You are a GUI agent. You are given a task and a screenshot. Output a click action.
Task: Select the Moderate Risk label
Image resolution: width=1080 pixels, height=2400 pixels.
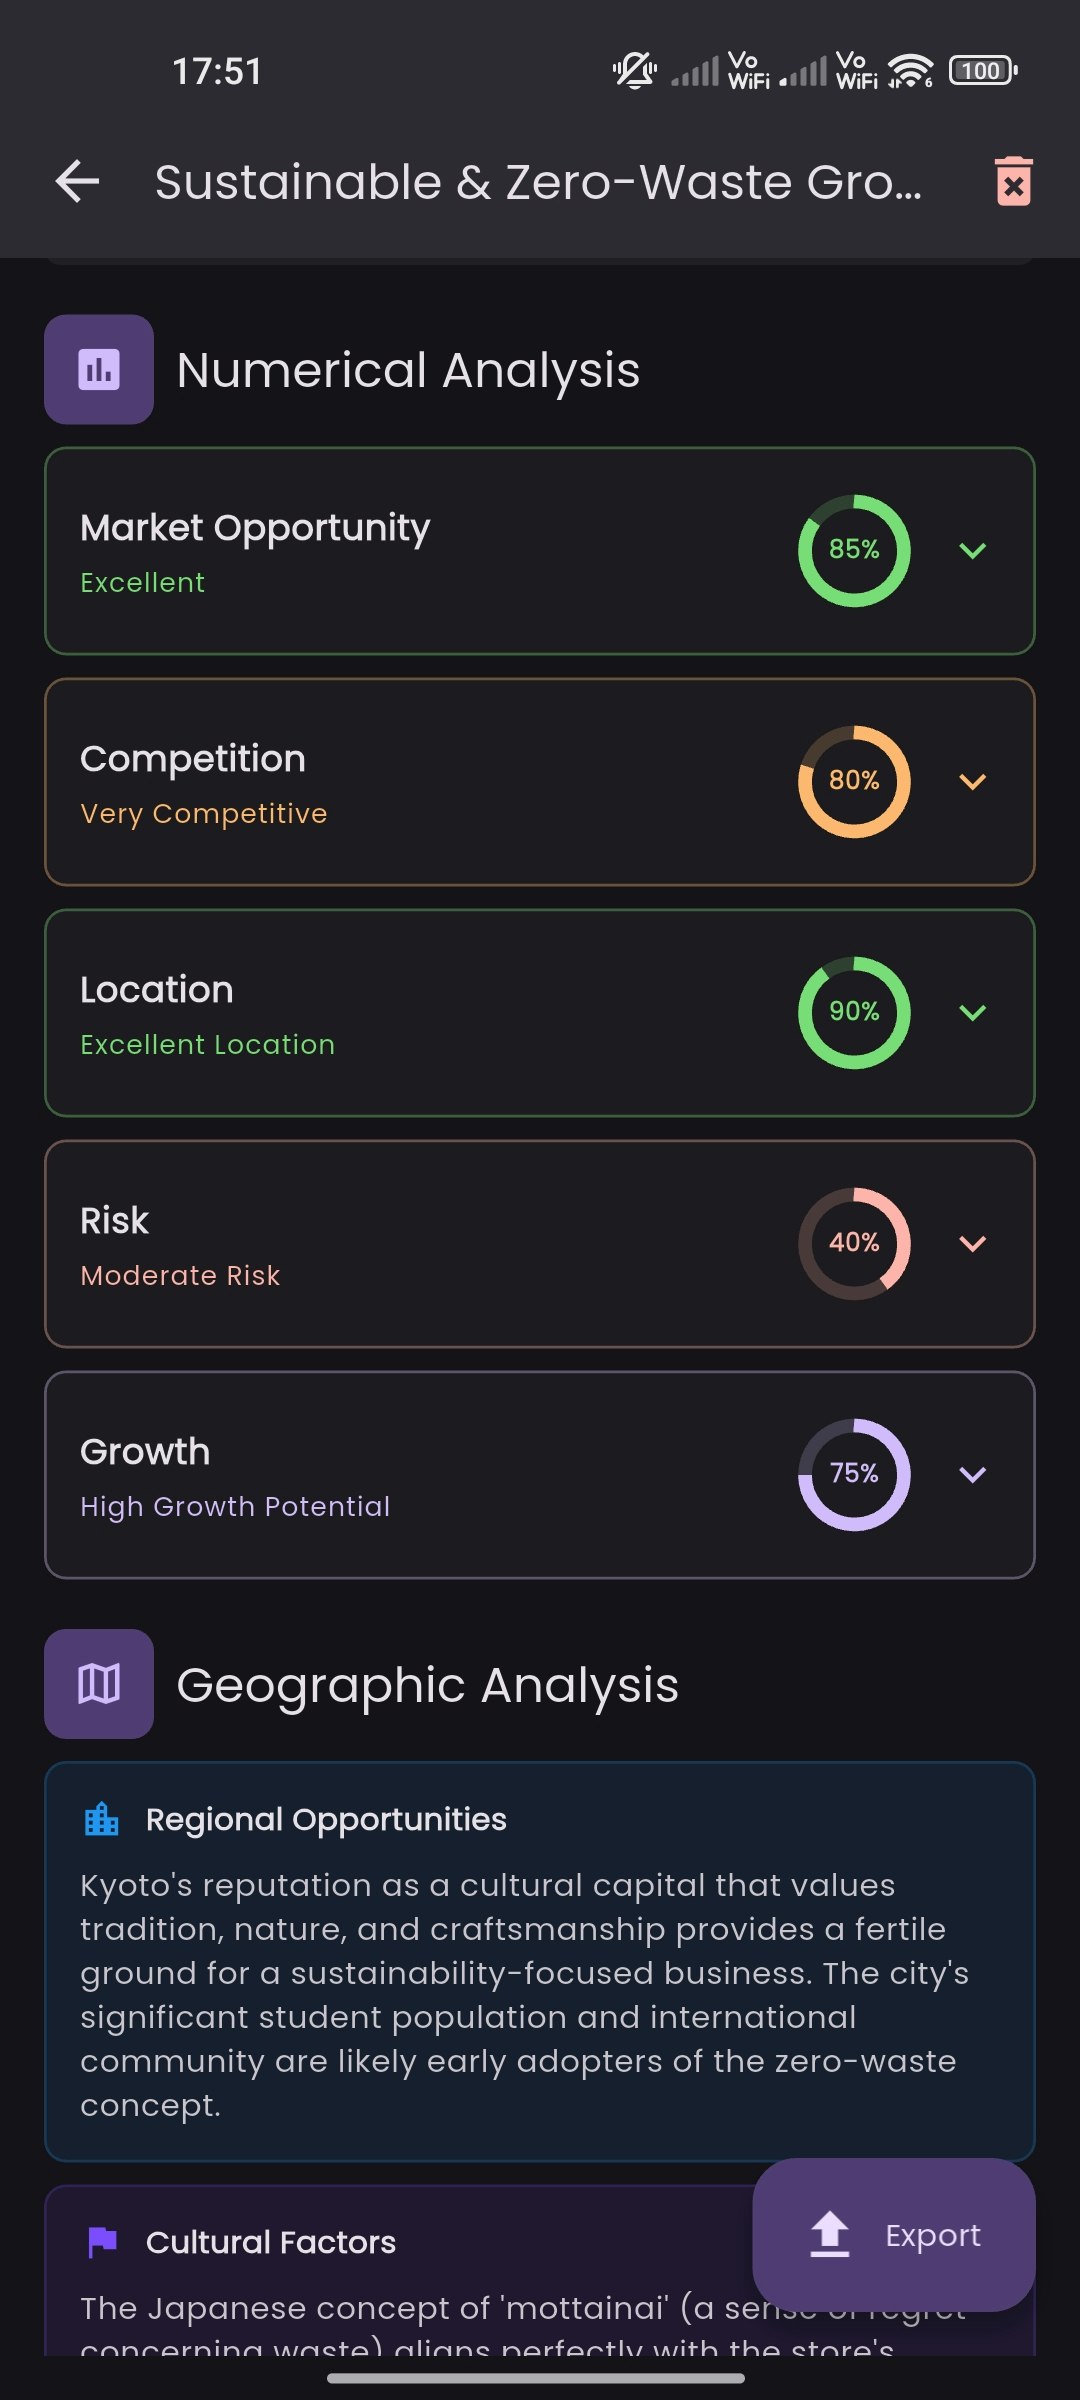(180, 1275)
